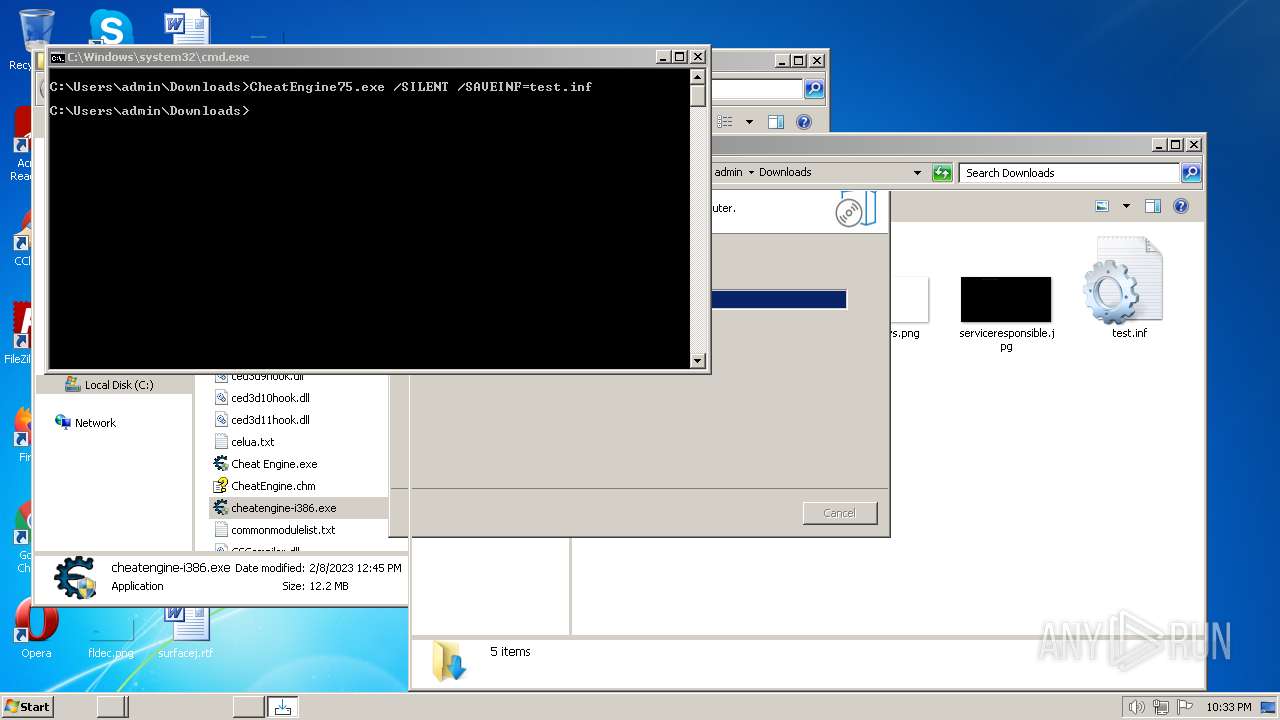The width and height of the screenshot is (1280, 720).
Task: Toggle preview pane in Downloads window
Action: point(1153,206)
